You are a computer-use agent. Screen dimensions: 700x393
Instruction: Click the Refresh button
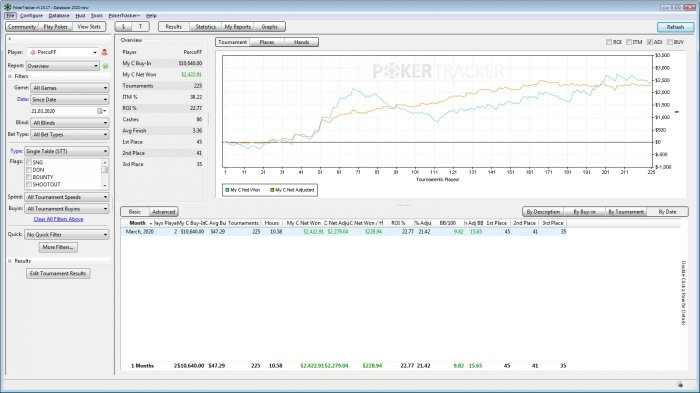coord(675,27)
